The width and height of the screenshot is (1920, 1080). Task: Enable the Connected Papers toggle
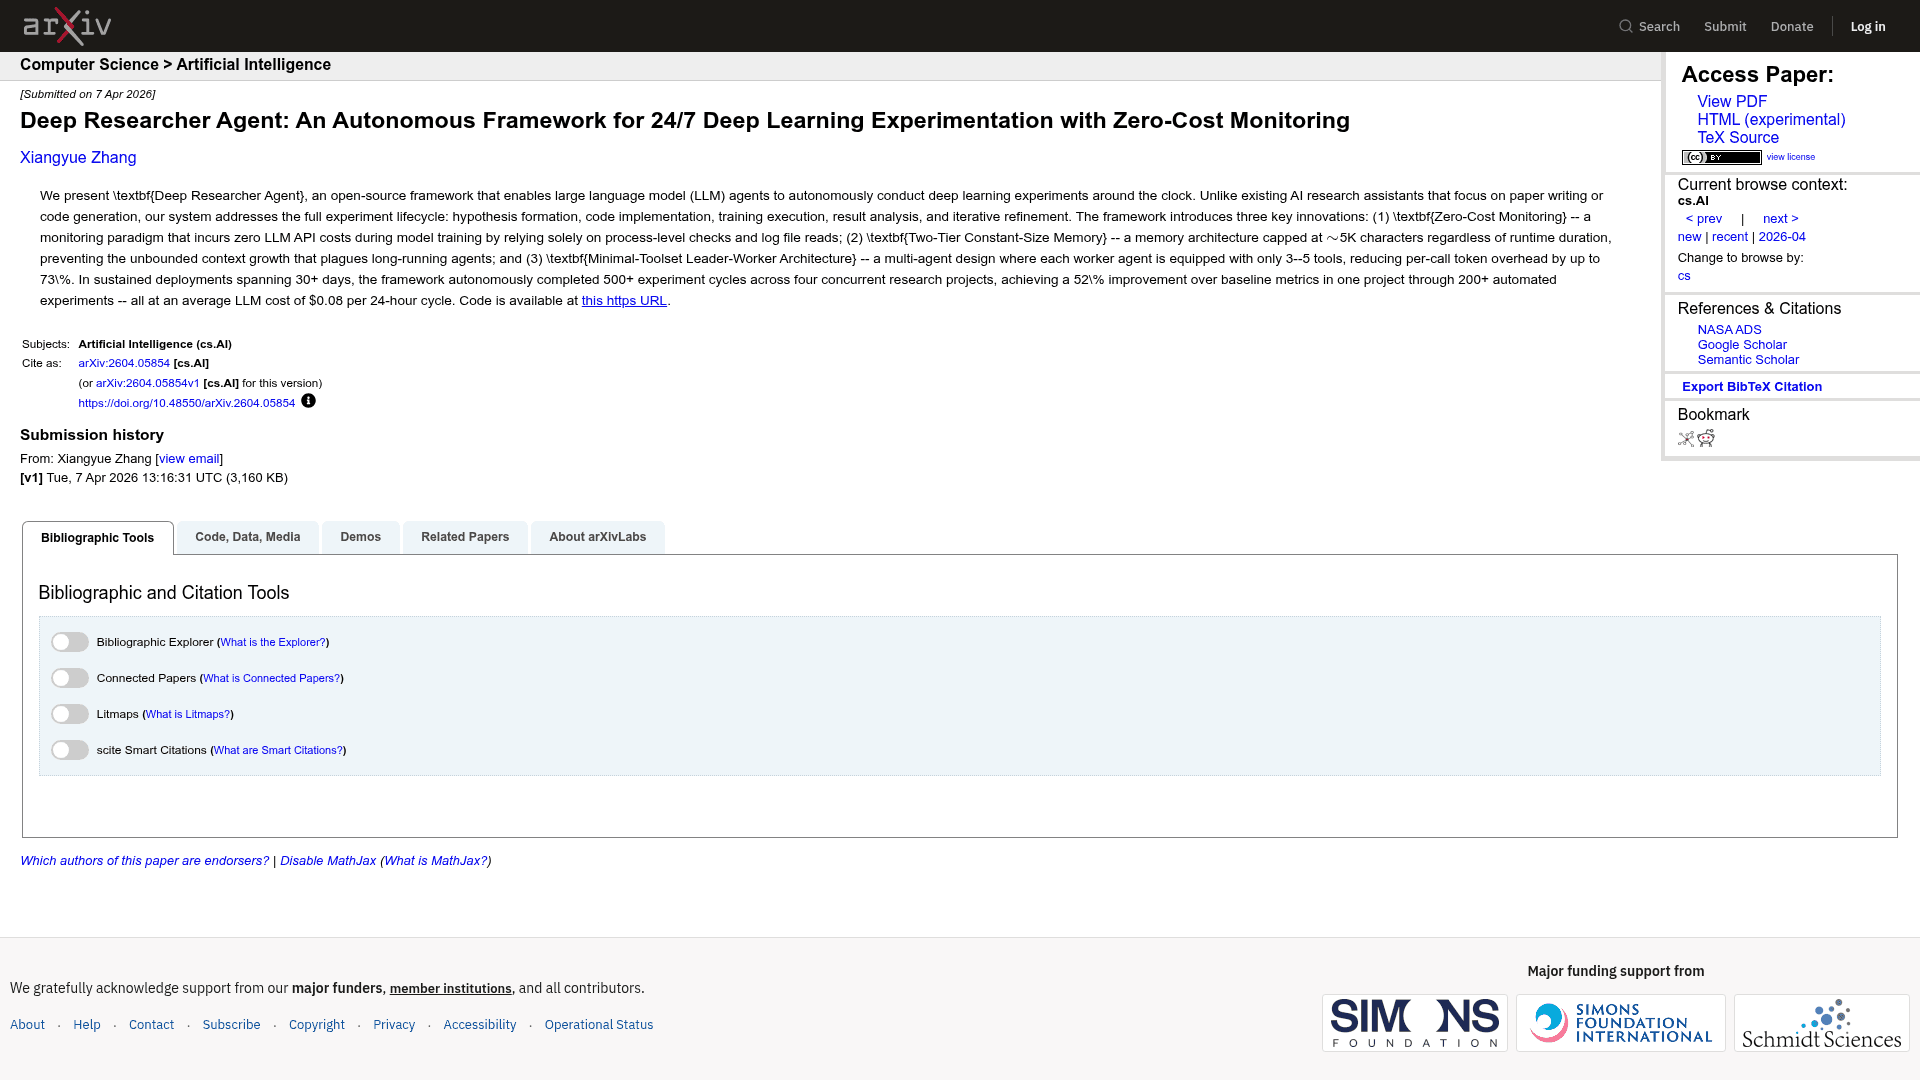[x=70, y=678]
